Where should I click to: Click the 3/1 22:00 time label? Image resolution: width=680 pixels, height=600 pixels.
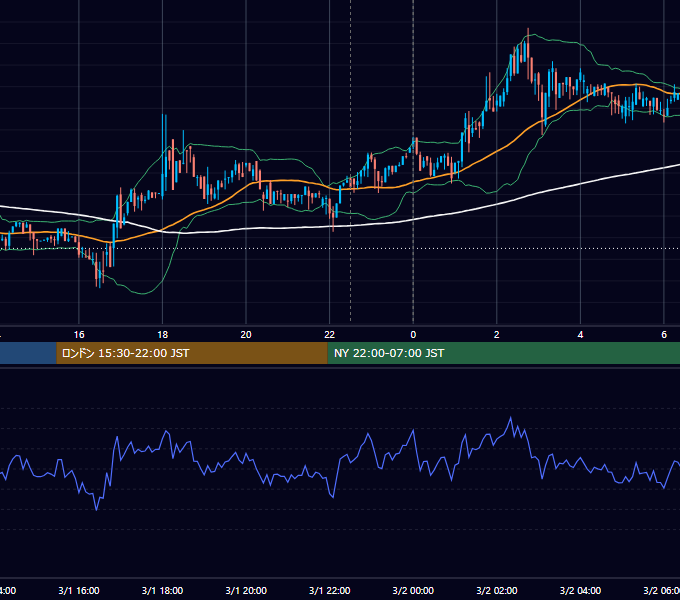click(x=330, y=590)
